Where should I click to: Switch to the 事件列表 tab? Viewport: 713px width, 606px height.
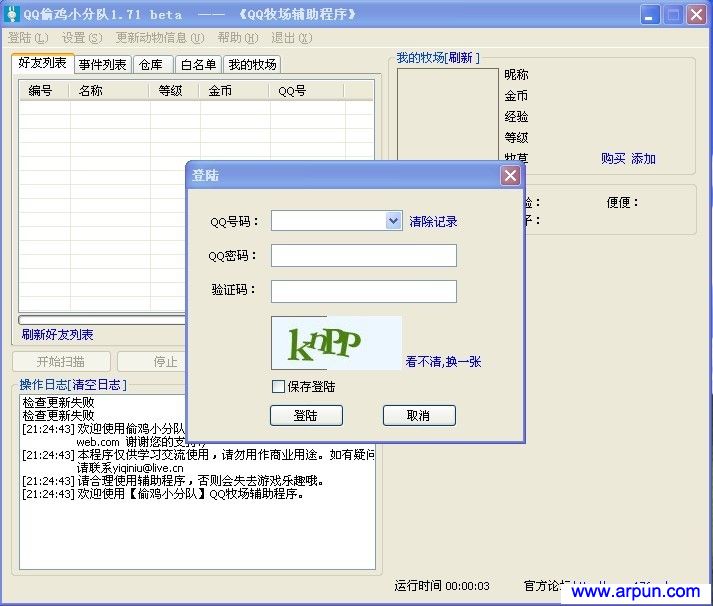(102, 65)
